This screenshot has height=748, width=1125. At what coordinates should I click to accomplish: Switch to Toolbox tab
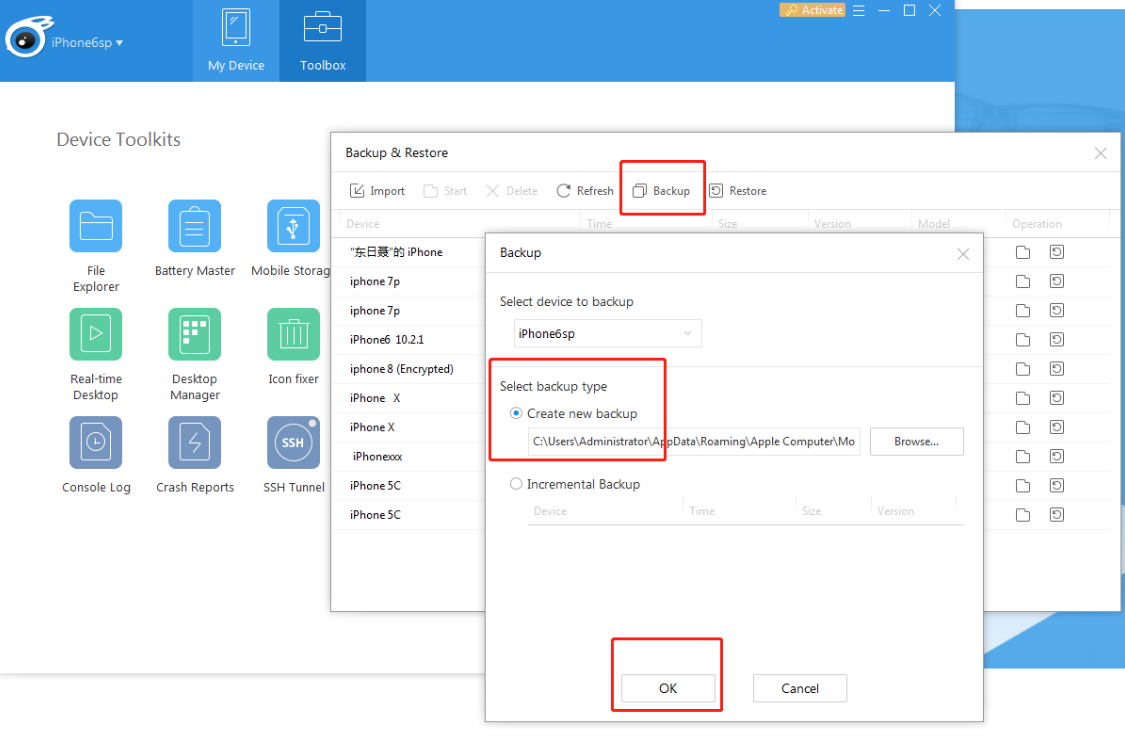click(x=323, y=41)
